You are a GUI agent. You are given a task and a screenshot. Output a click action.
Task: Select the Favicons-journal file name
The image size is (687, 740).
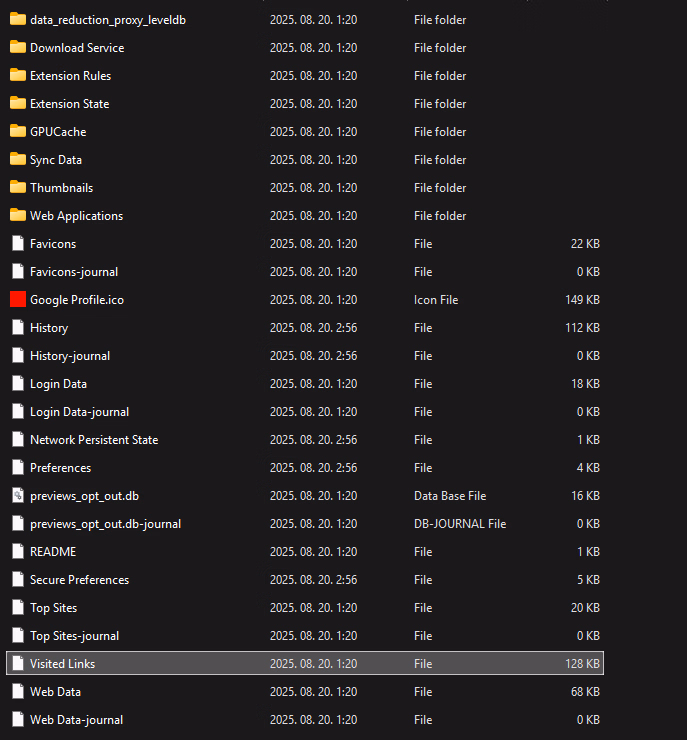pyautogui.click(x=74, y=272)
